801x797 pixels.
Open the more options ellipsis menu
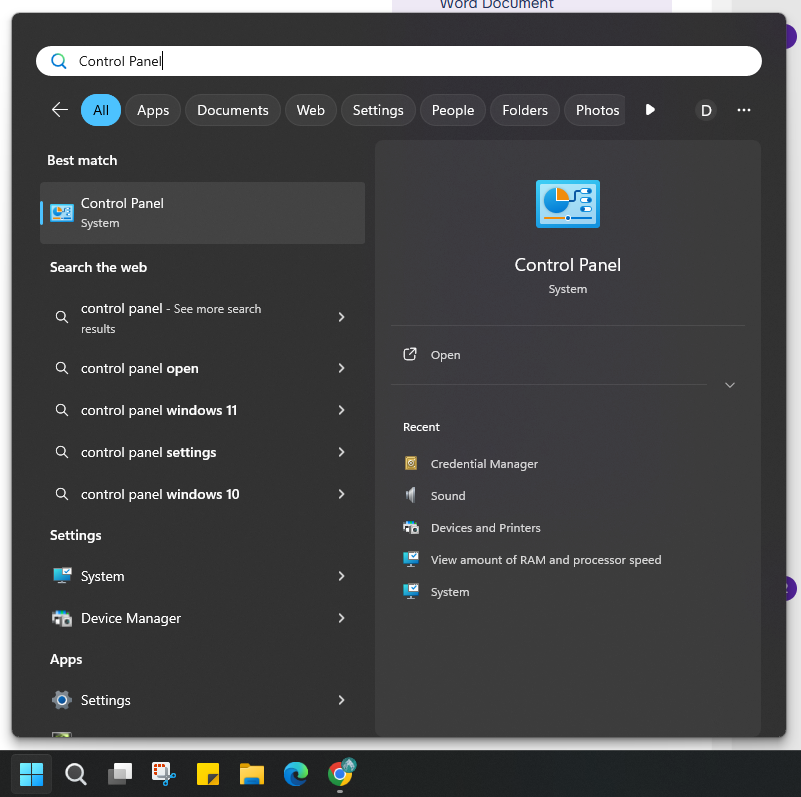pos(743,110)
